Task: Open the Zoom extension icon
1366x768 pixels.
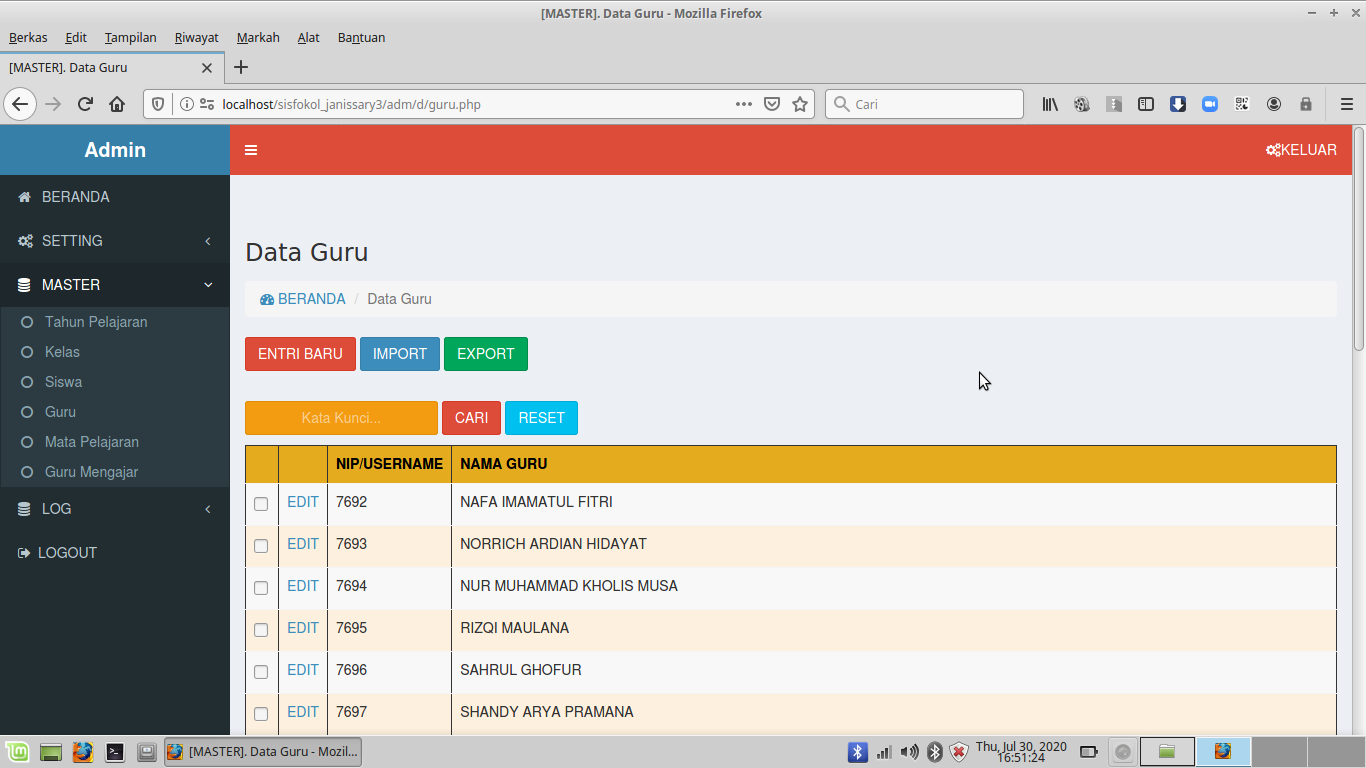Action: 1210,104
